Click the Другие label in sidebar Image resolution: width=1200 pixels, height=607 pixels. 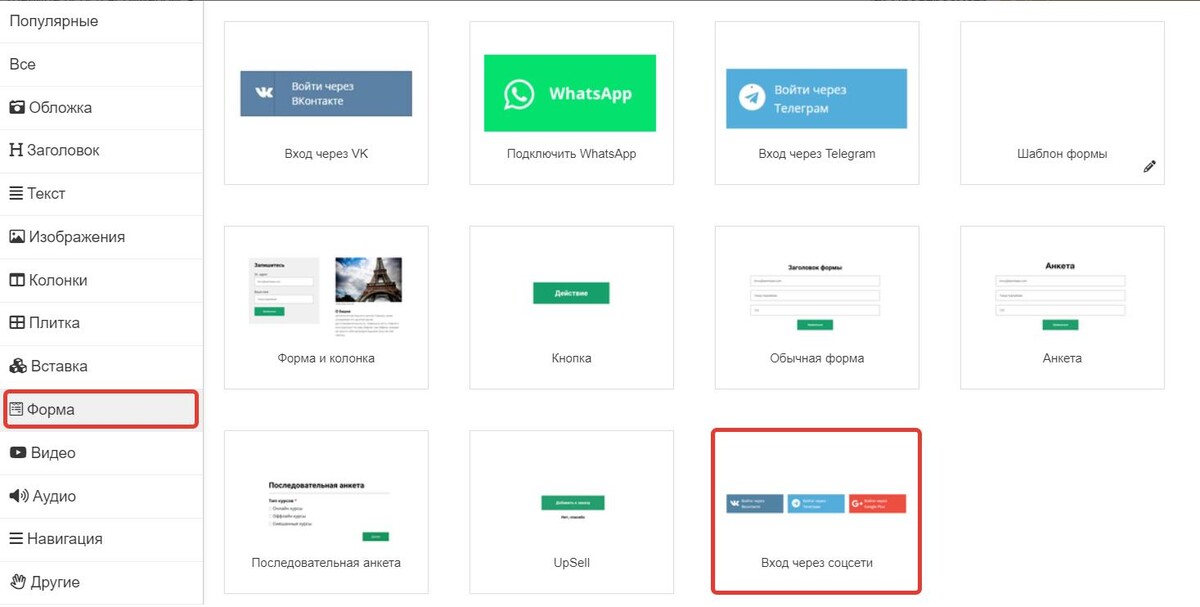55,581
